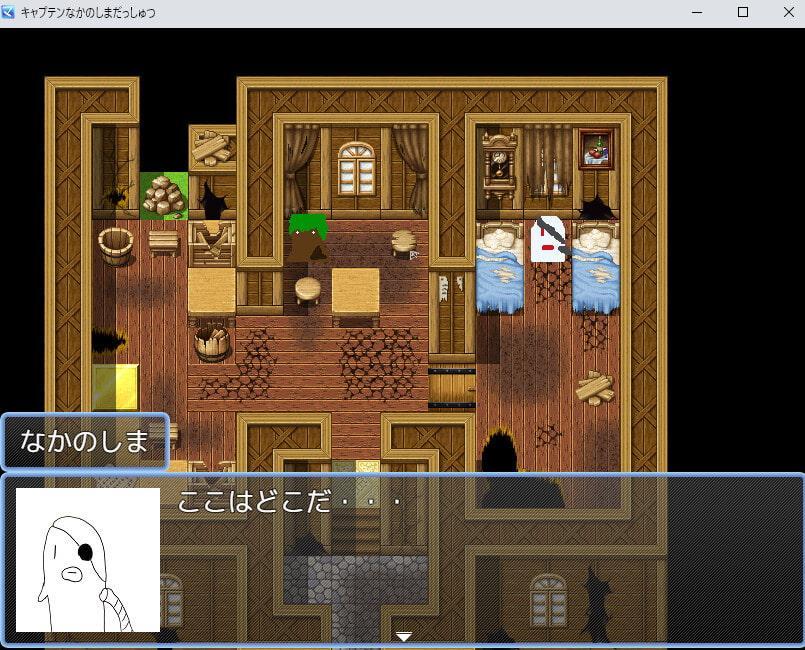Maximize the game window
Image resolution: width=805 pixels, height=650 pixels.
742,13
